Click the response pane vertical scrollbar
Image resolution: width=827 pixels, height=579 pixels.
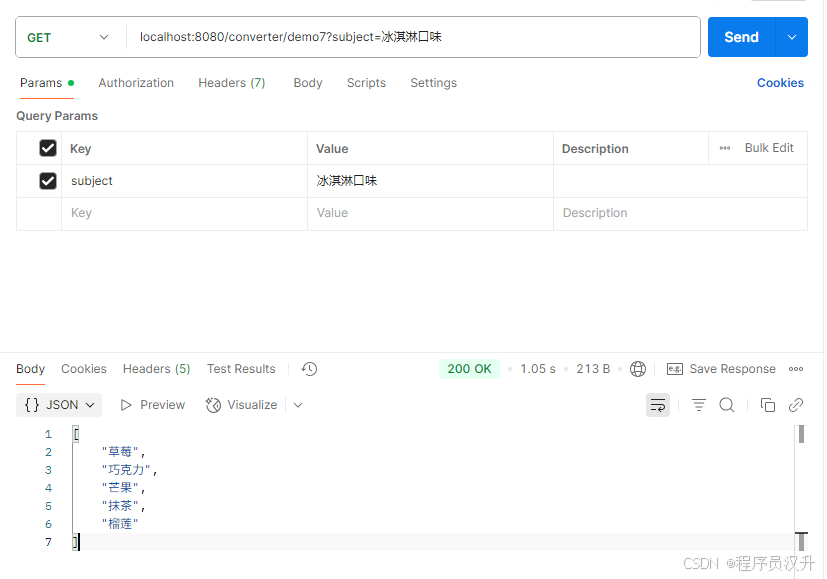coord(801,488)
